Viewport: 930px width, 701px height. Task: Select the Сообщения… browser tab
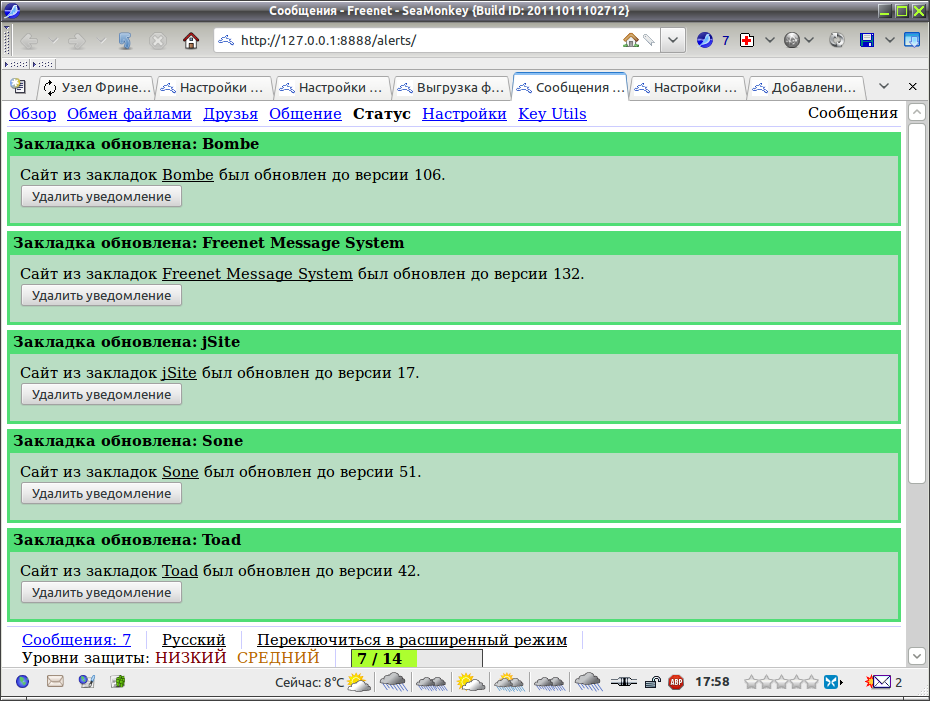click(x=570, y=87)
